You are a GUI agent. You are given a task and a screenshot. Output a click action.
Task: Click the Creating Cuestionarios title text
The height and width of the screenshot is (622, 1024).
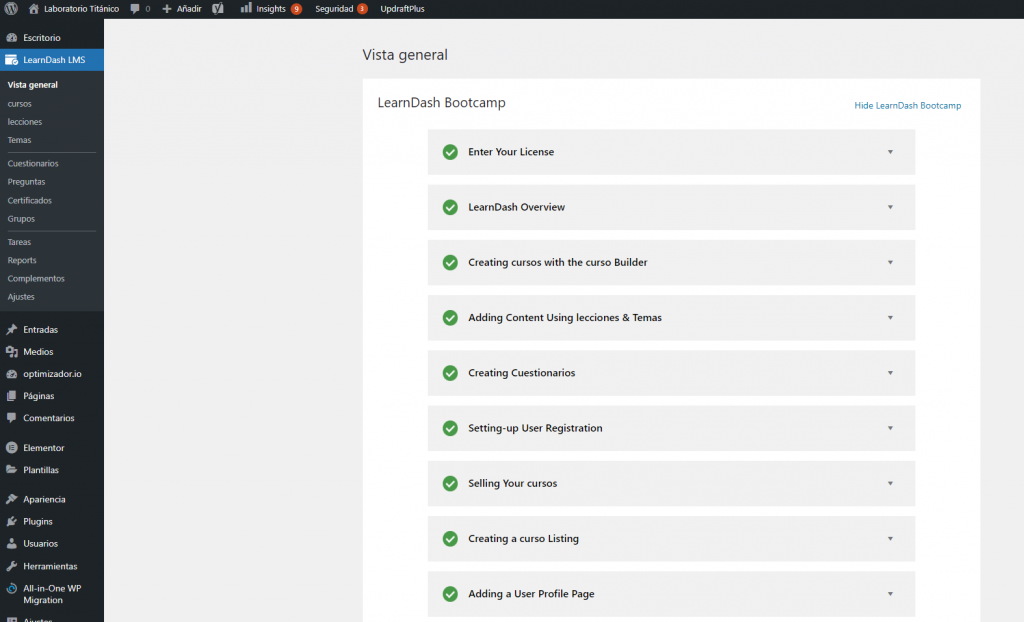coord(522,372)
